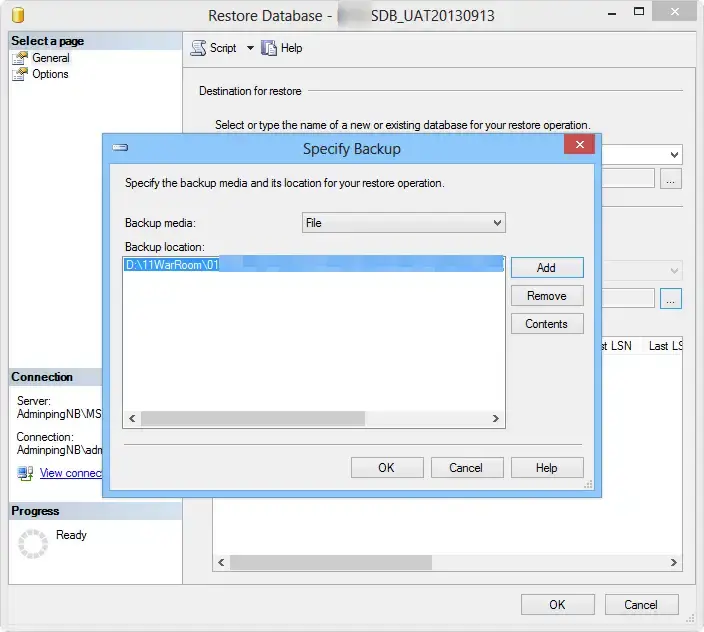Select the Options page
704x632 pixels.
coord(50,74)
